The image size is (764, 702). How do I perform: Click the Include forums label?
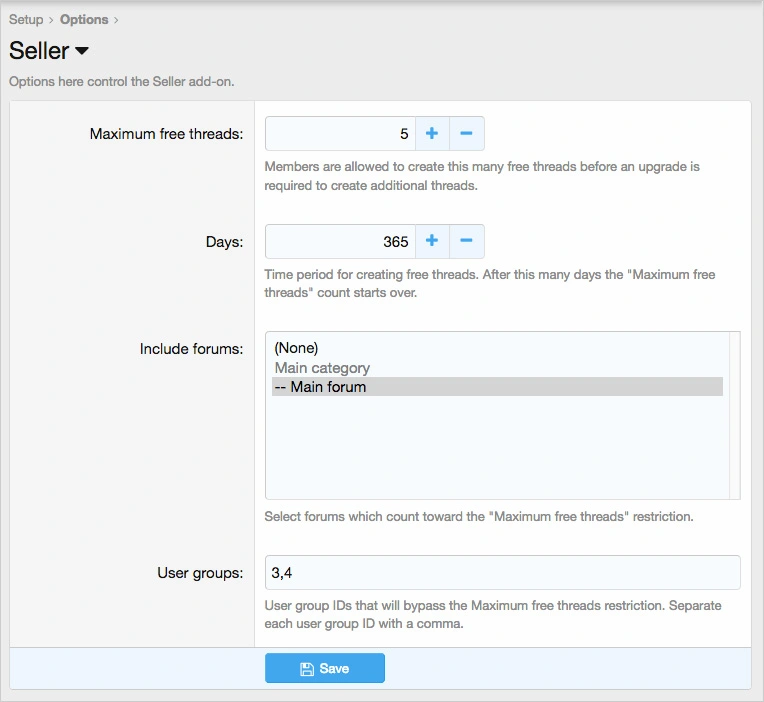click(191, 349)
